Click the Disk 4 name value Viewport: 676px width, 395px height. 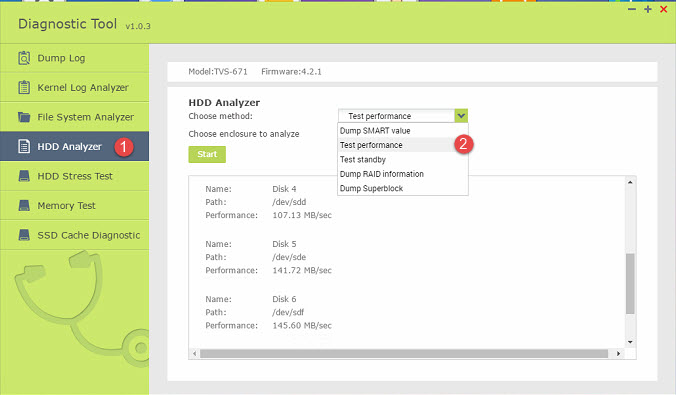click(x=284, y=189)
